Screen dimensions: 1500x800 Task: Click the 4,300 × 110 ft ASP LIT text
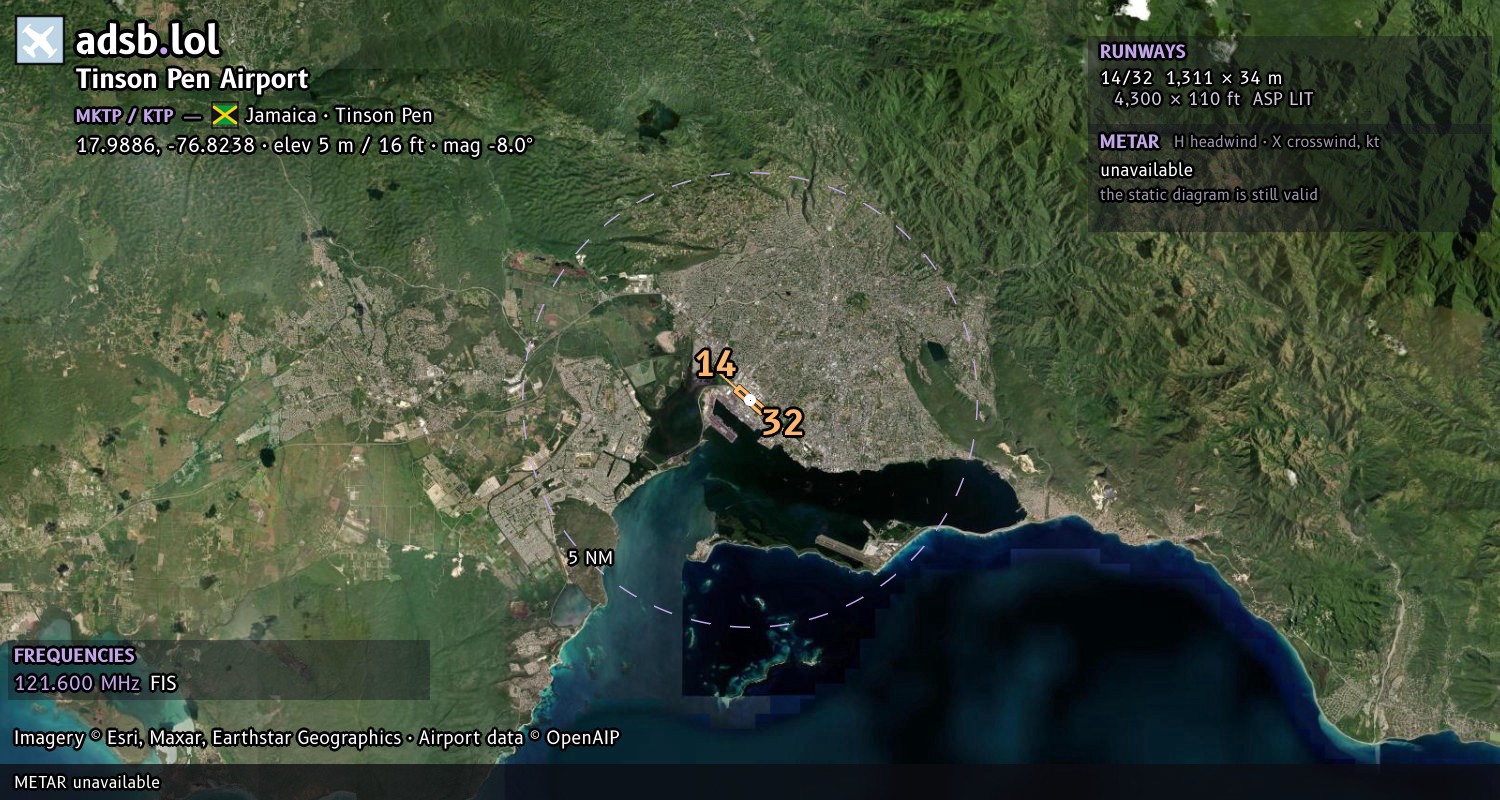1213,99
